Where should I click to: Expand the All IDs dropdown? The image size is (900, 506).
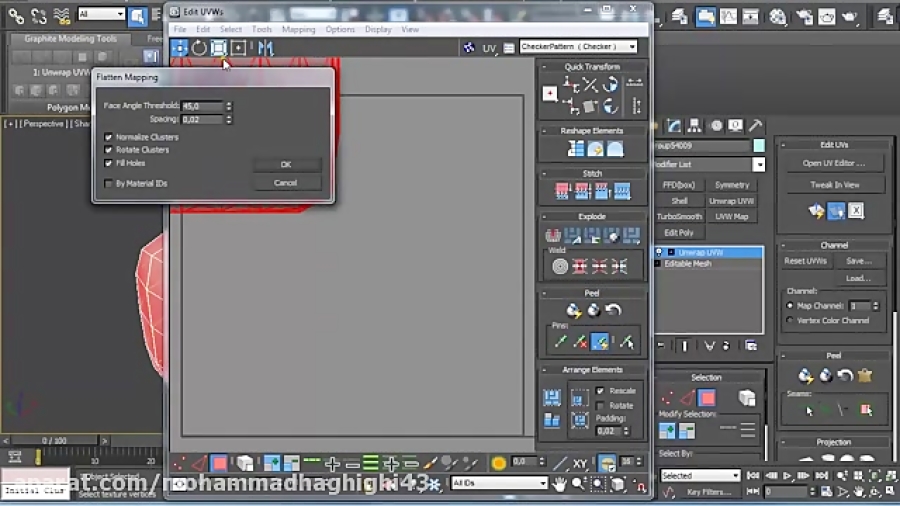click(499, 484)
